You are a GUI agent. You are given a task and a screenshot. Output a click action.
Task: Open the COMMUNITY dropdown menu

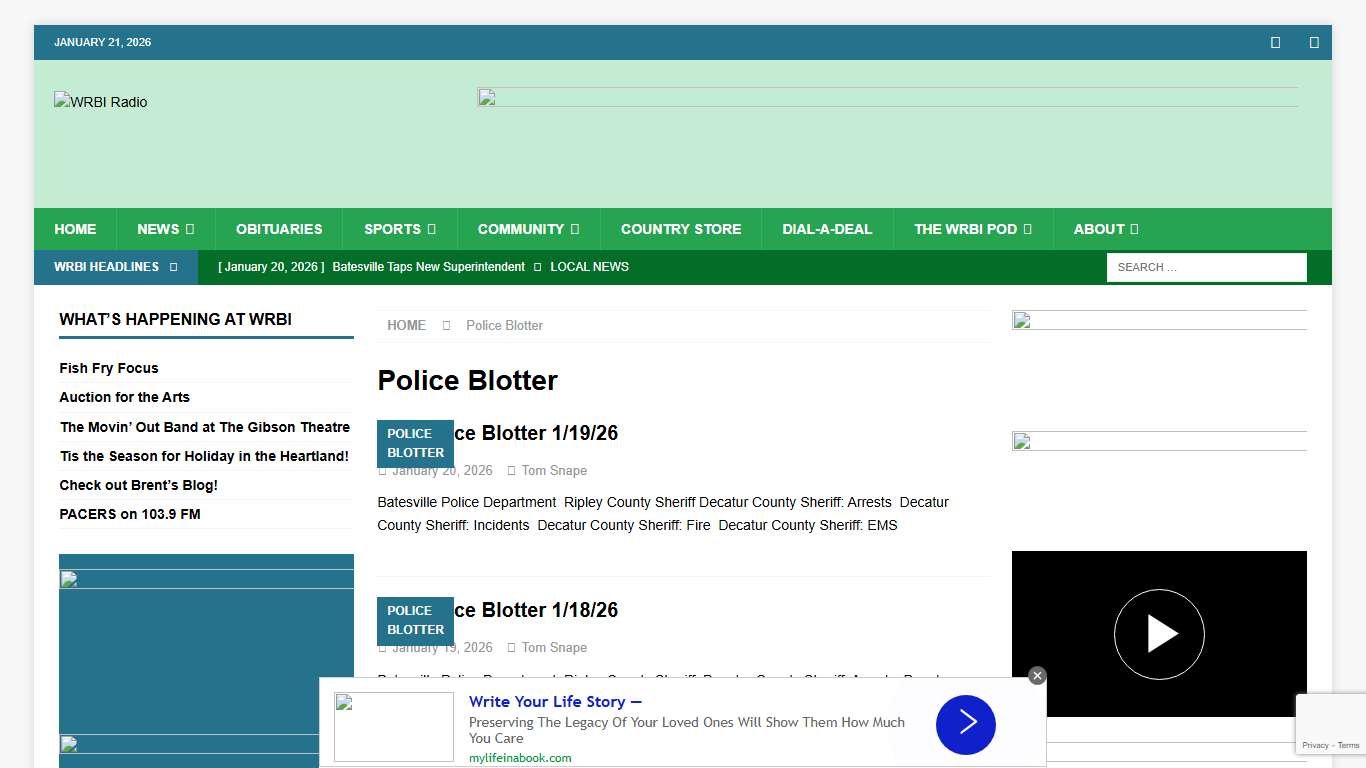pyautogui.click(x=528, y=229)
